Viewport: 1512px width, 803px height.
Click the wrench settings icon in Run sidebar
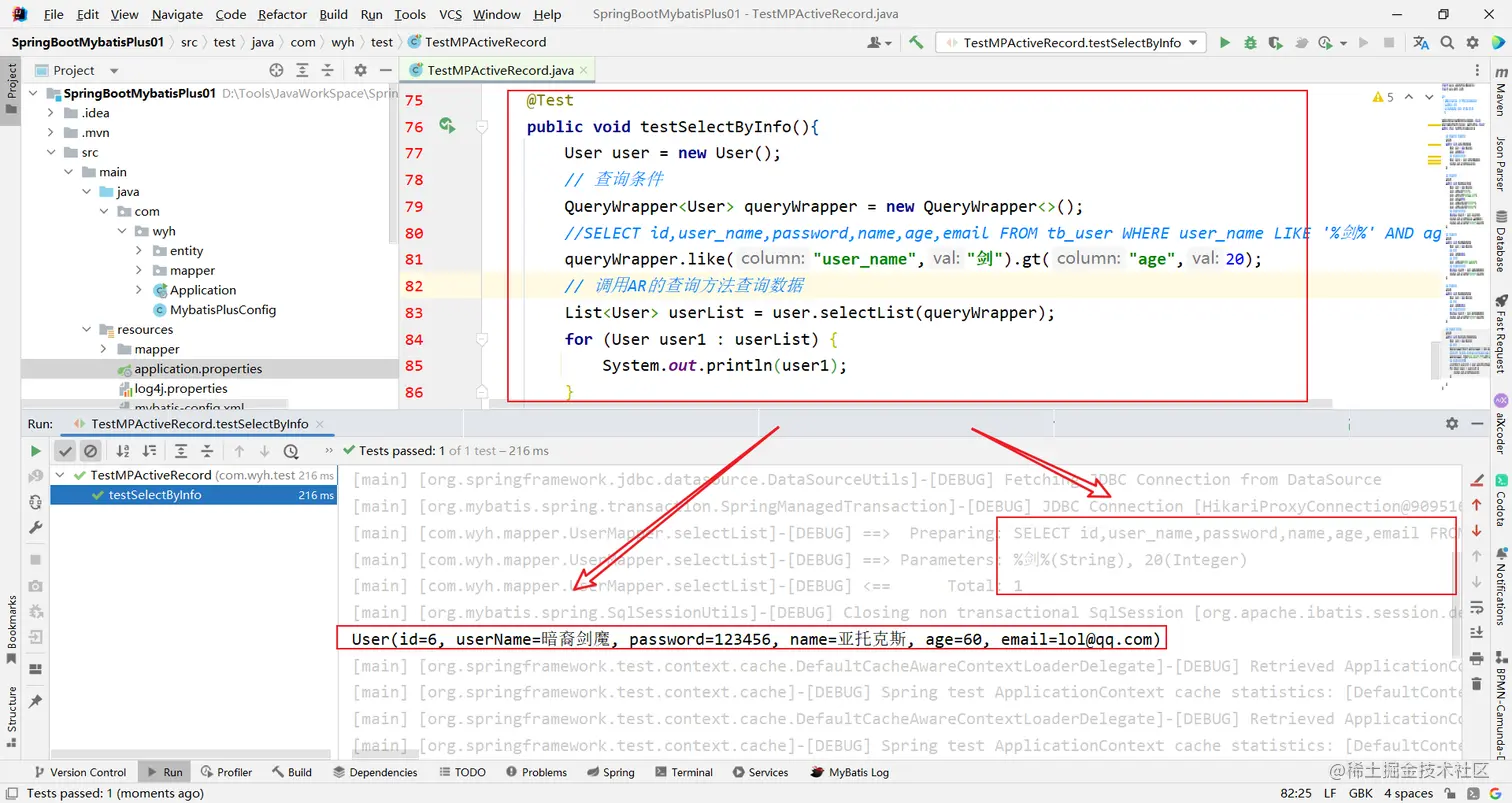click(x=36, y=527)
